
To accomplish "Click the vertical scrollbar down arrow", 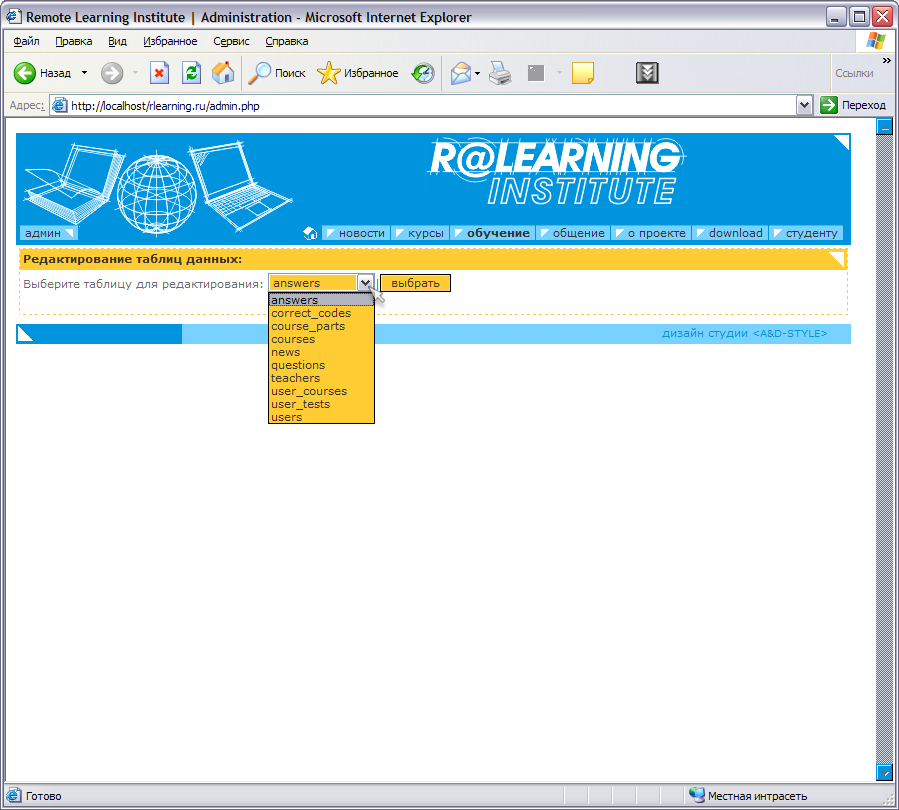I will click(x=885, y=772).
